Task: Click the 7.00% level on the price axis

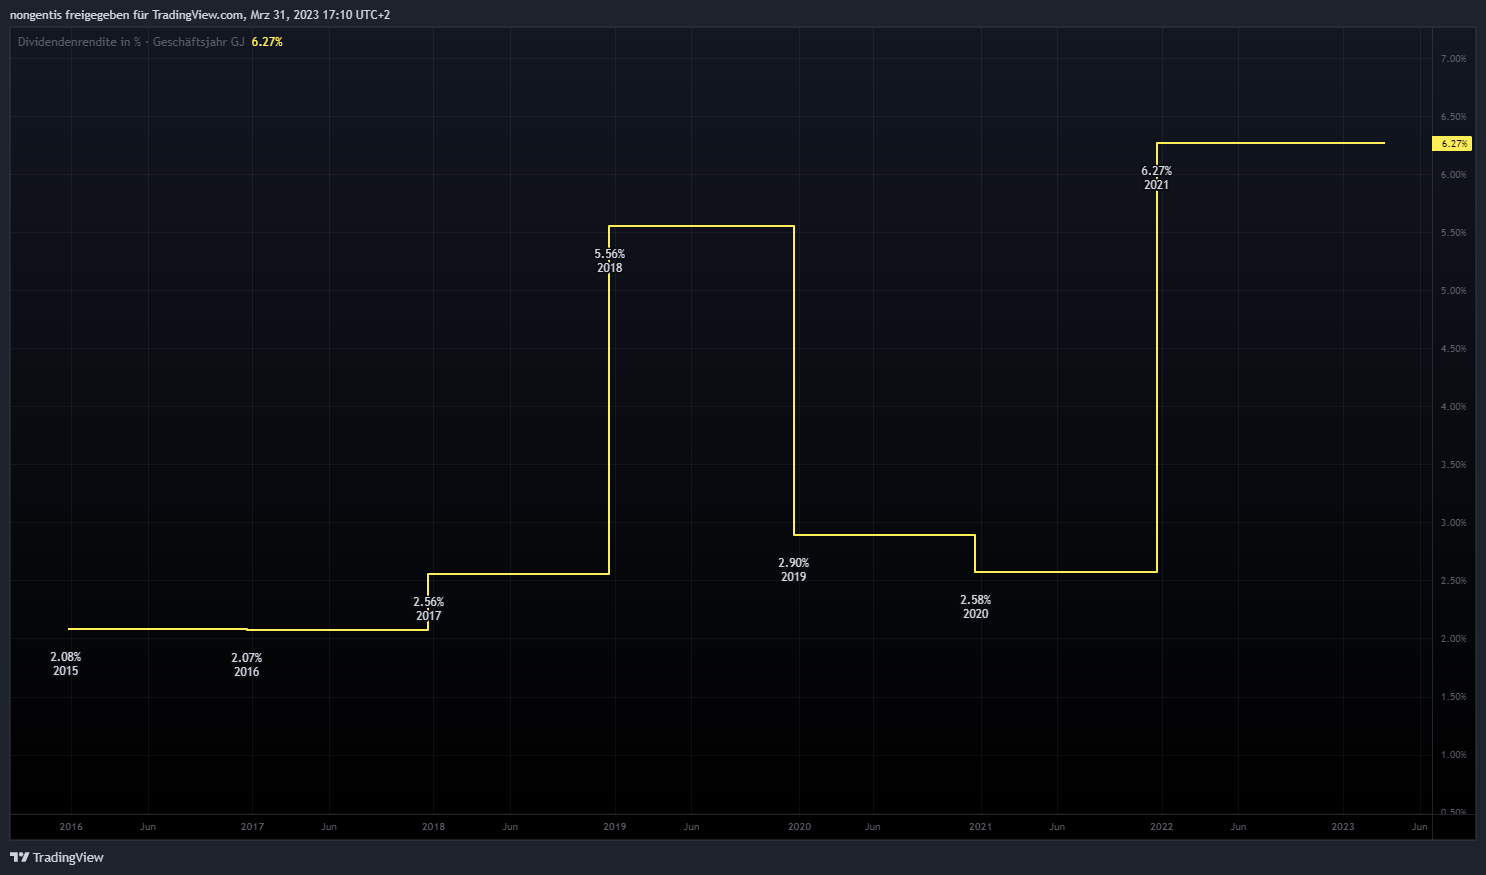Action: pyautogui.click(x=1453, y=59)
